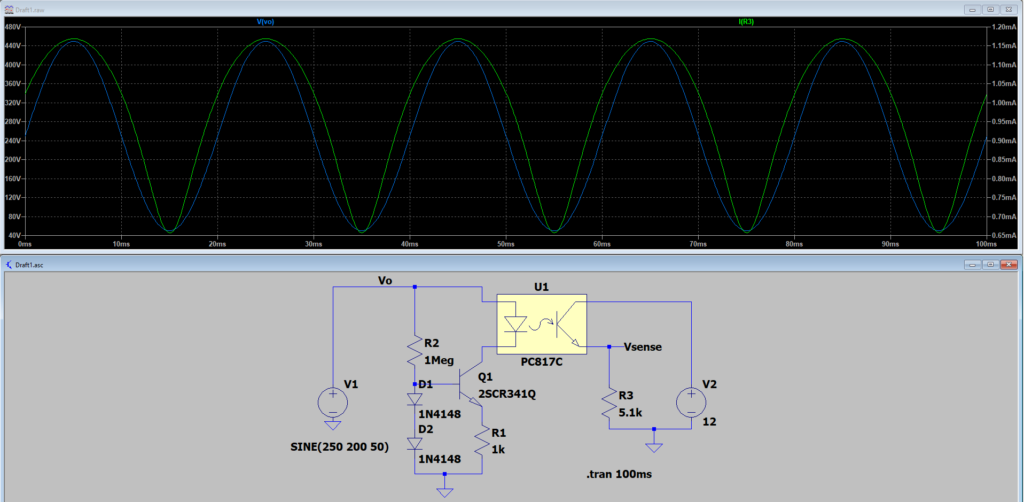Click the D1 diode symbol

[x=414, y=399]
